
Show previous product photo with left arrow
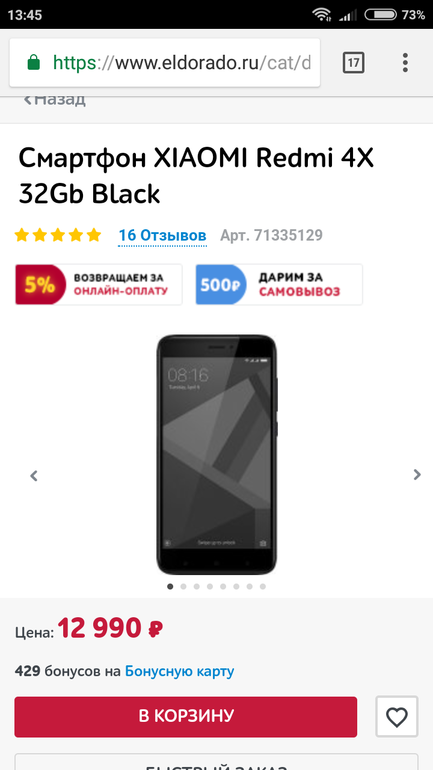pos(34,475)
